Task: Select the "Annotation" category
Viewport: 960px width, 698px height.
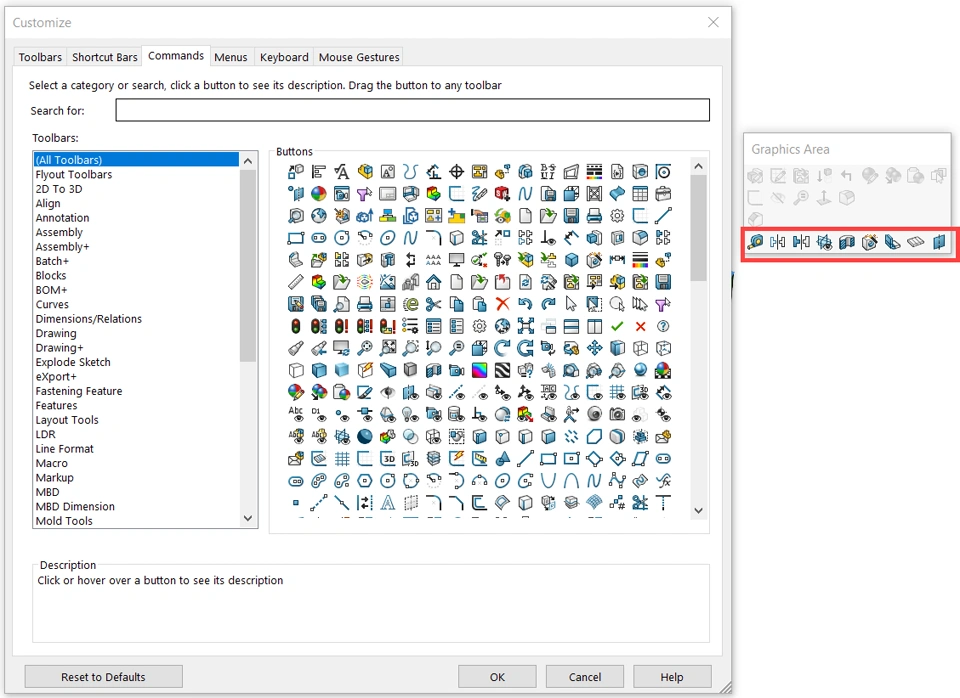Action: [x=62, y=218]
